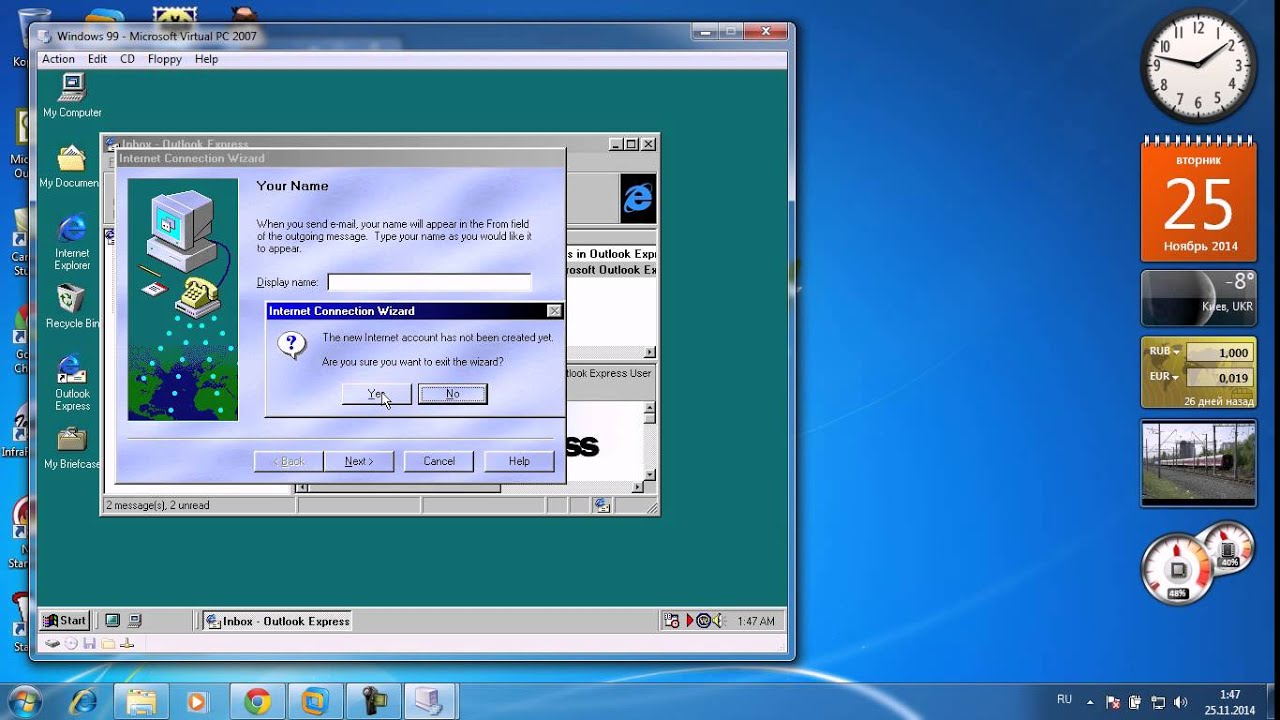The image size is (1280, 720).
Task: Click the guest tray task scheduler icon
Action: coord(672,621)
